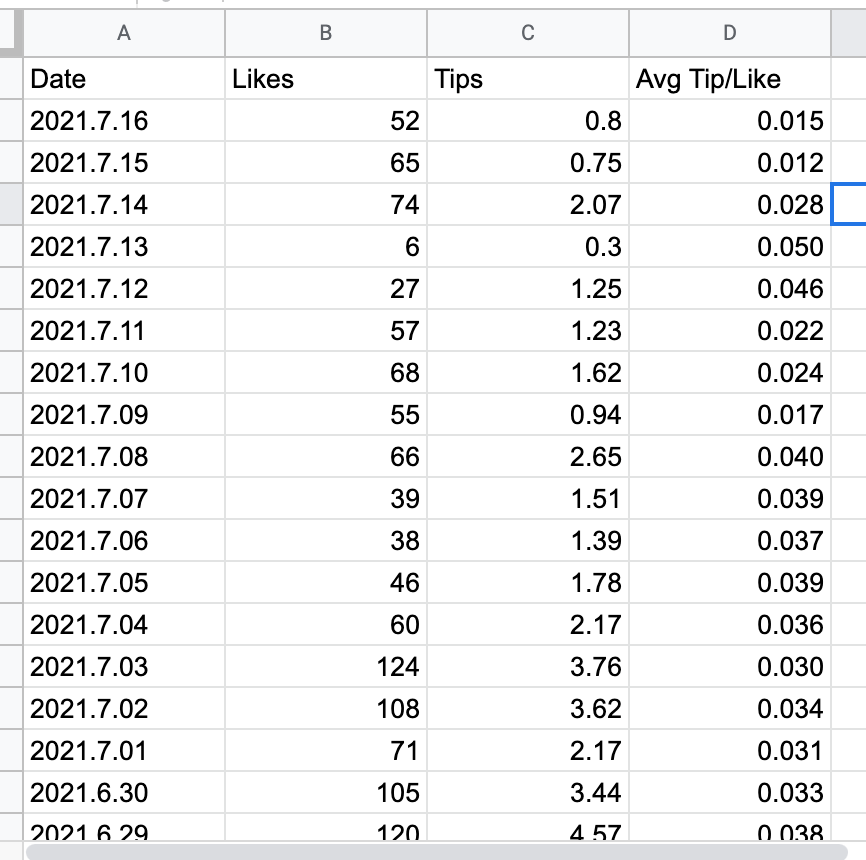Select Avg Tip/Like value 0.022
Screen dimensions: 866x860
pos(730,330)
